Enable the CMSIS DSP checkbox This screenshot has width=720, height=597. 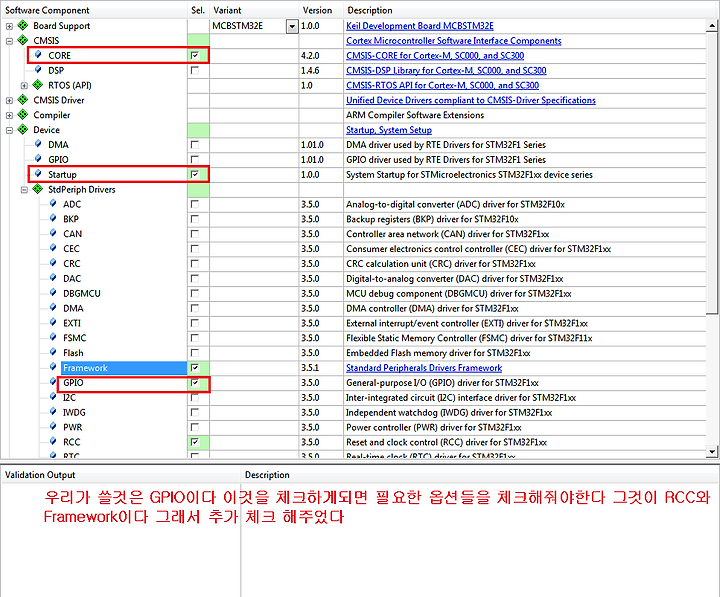click(195, 70)
